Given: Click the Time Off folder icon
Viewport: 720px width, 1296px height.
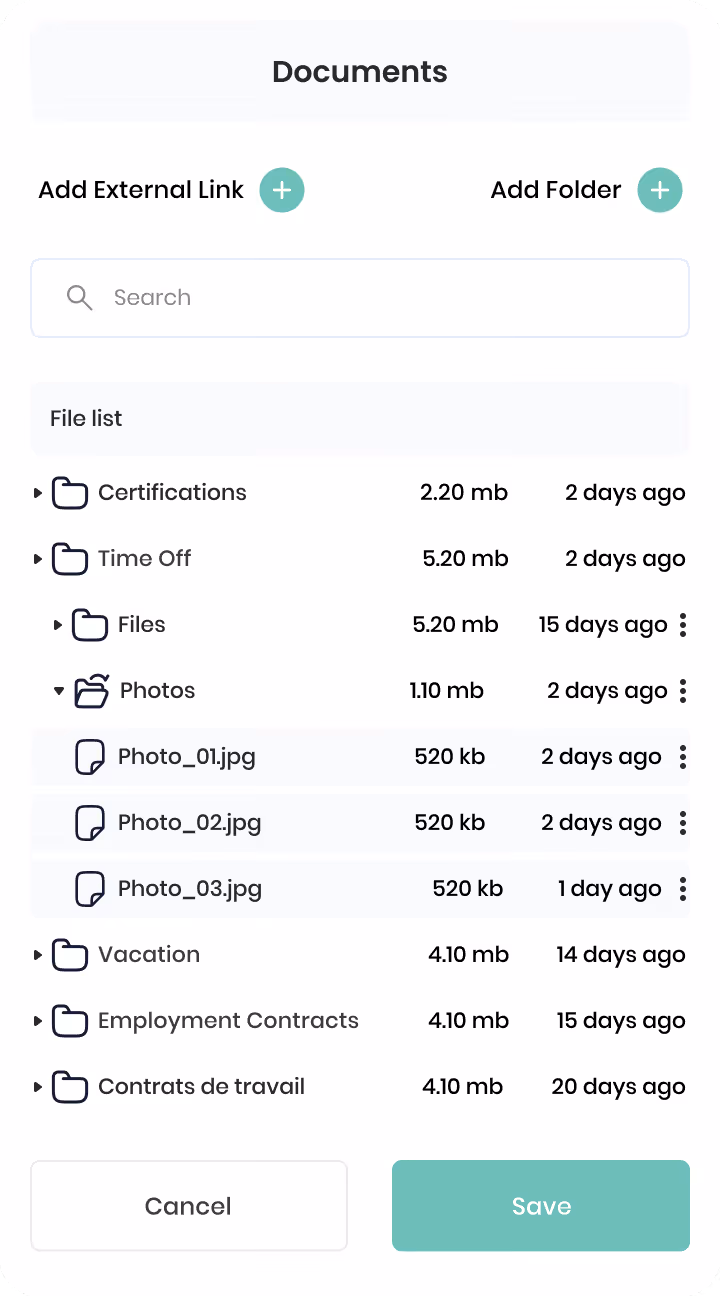Looking at the screenshot, I should pyautogui.click(x=70, y=559).
